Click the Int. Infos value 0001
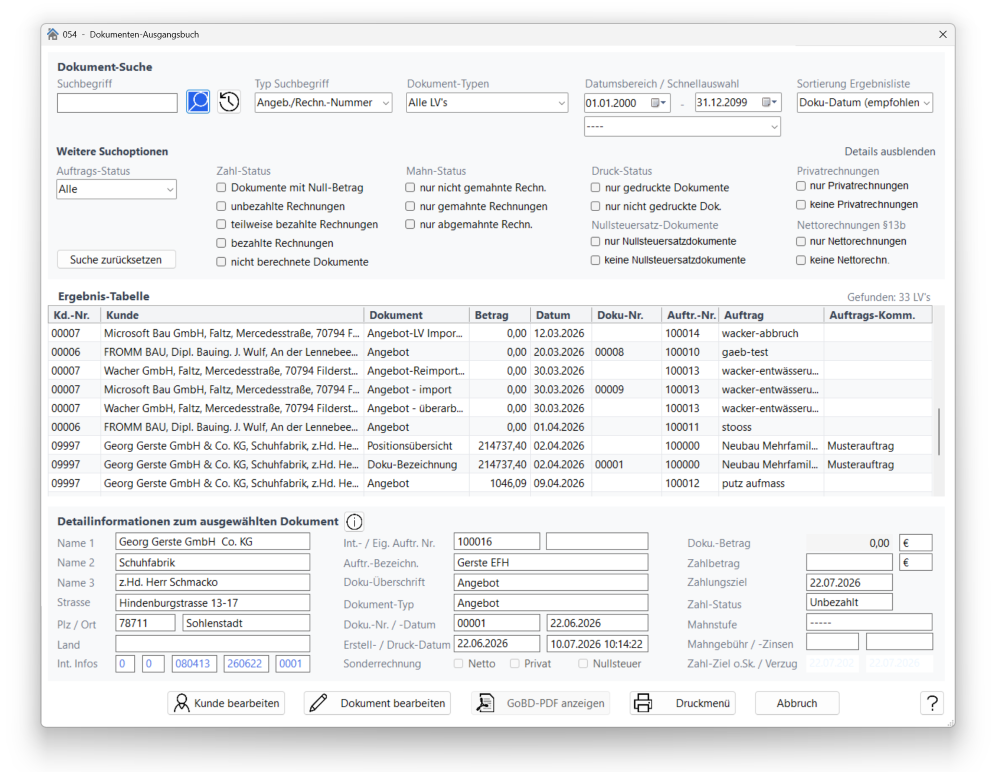This screenshot has width=1000, height=772. pyautogui.click(x=291, y=664)
